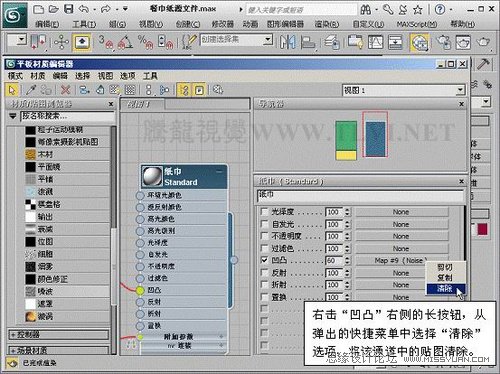
Task: Click the Redo arrow icon
Action: (x=106, y=9)
